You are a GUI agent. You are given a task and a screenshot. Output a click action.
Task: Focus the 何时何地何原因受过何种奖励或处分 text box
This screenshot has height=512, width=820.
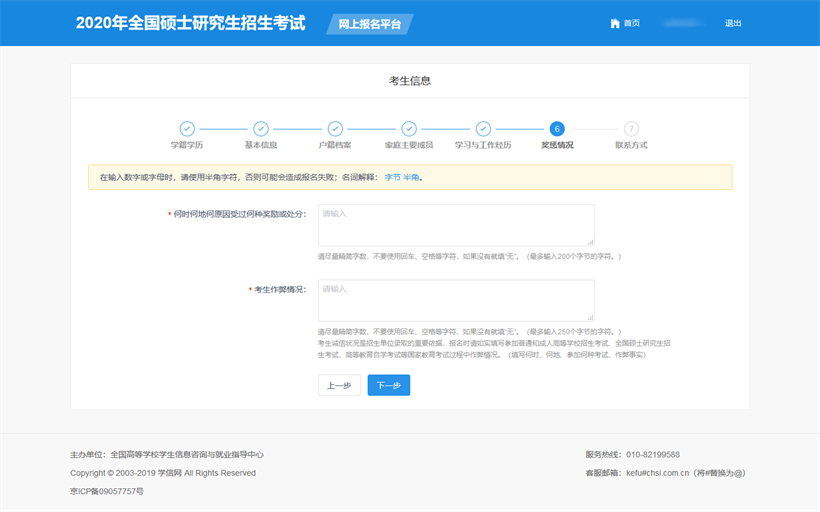pos(456,224)
